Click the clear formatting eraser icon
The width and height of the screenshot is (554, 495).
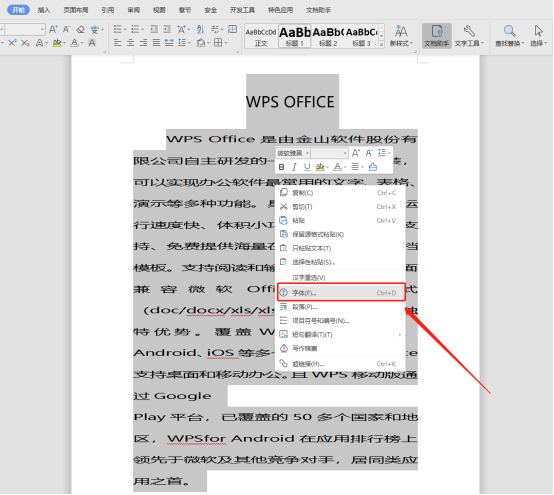(x=81, y=29)
